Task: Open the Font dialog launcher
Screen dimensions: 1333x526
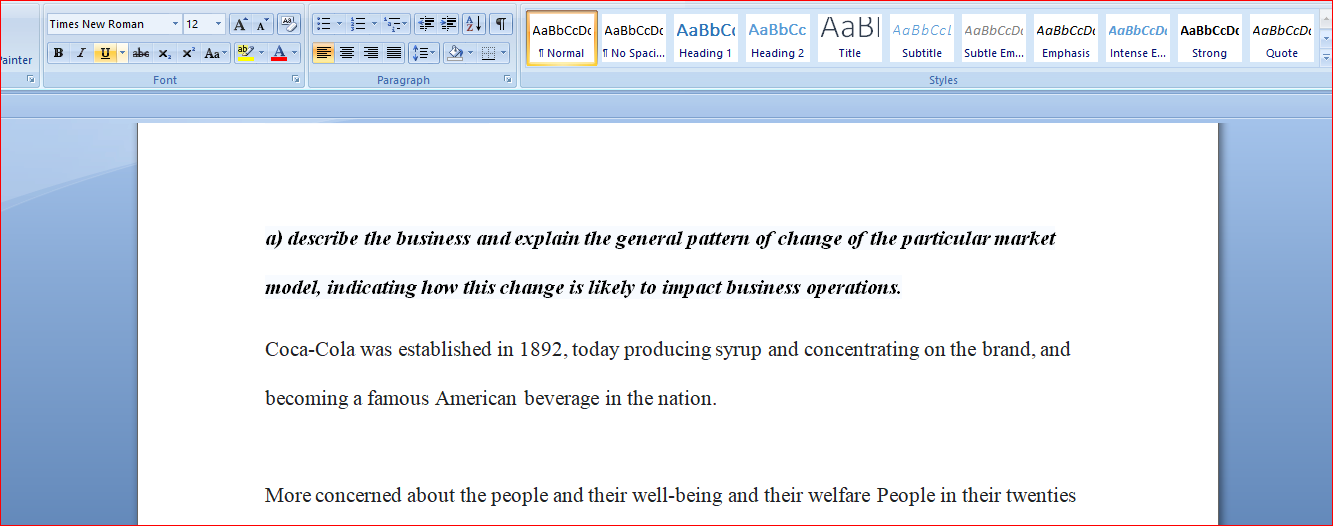Action: [296, 79]
